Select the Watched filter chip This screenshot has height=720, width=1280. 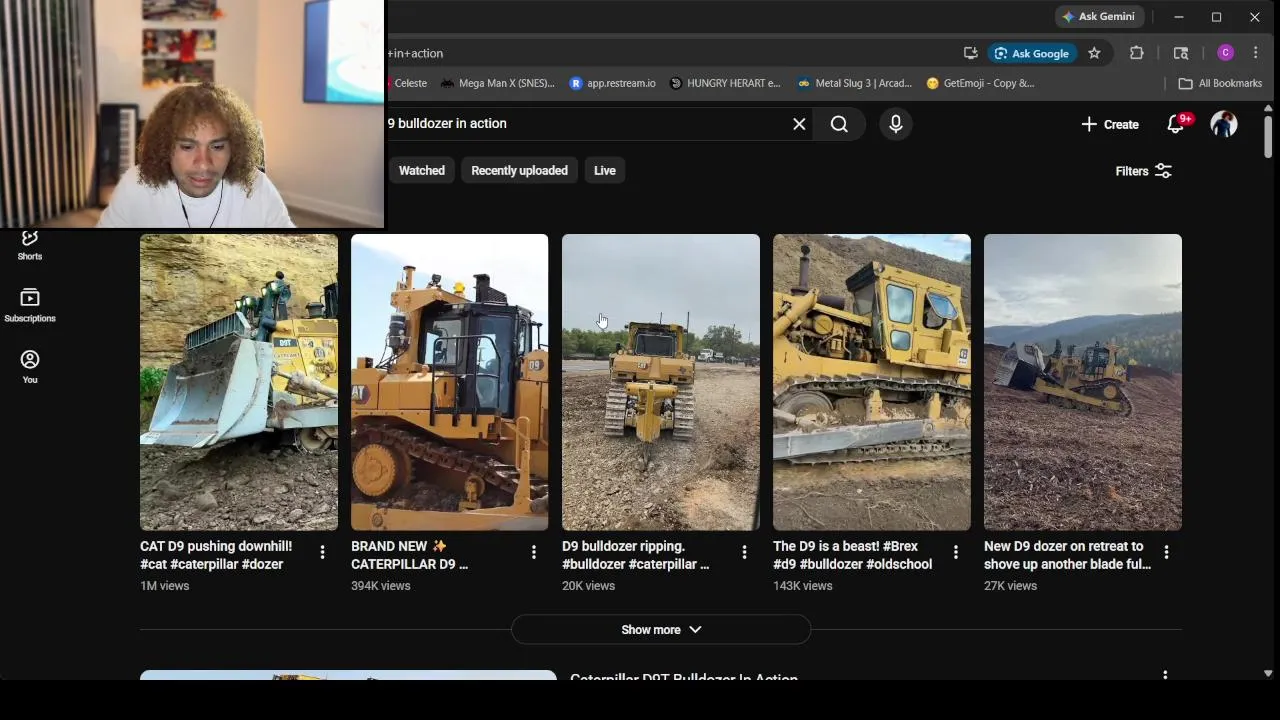pos(422,171)
